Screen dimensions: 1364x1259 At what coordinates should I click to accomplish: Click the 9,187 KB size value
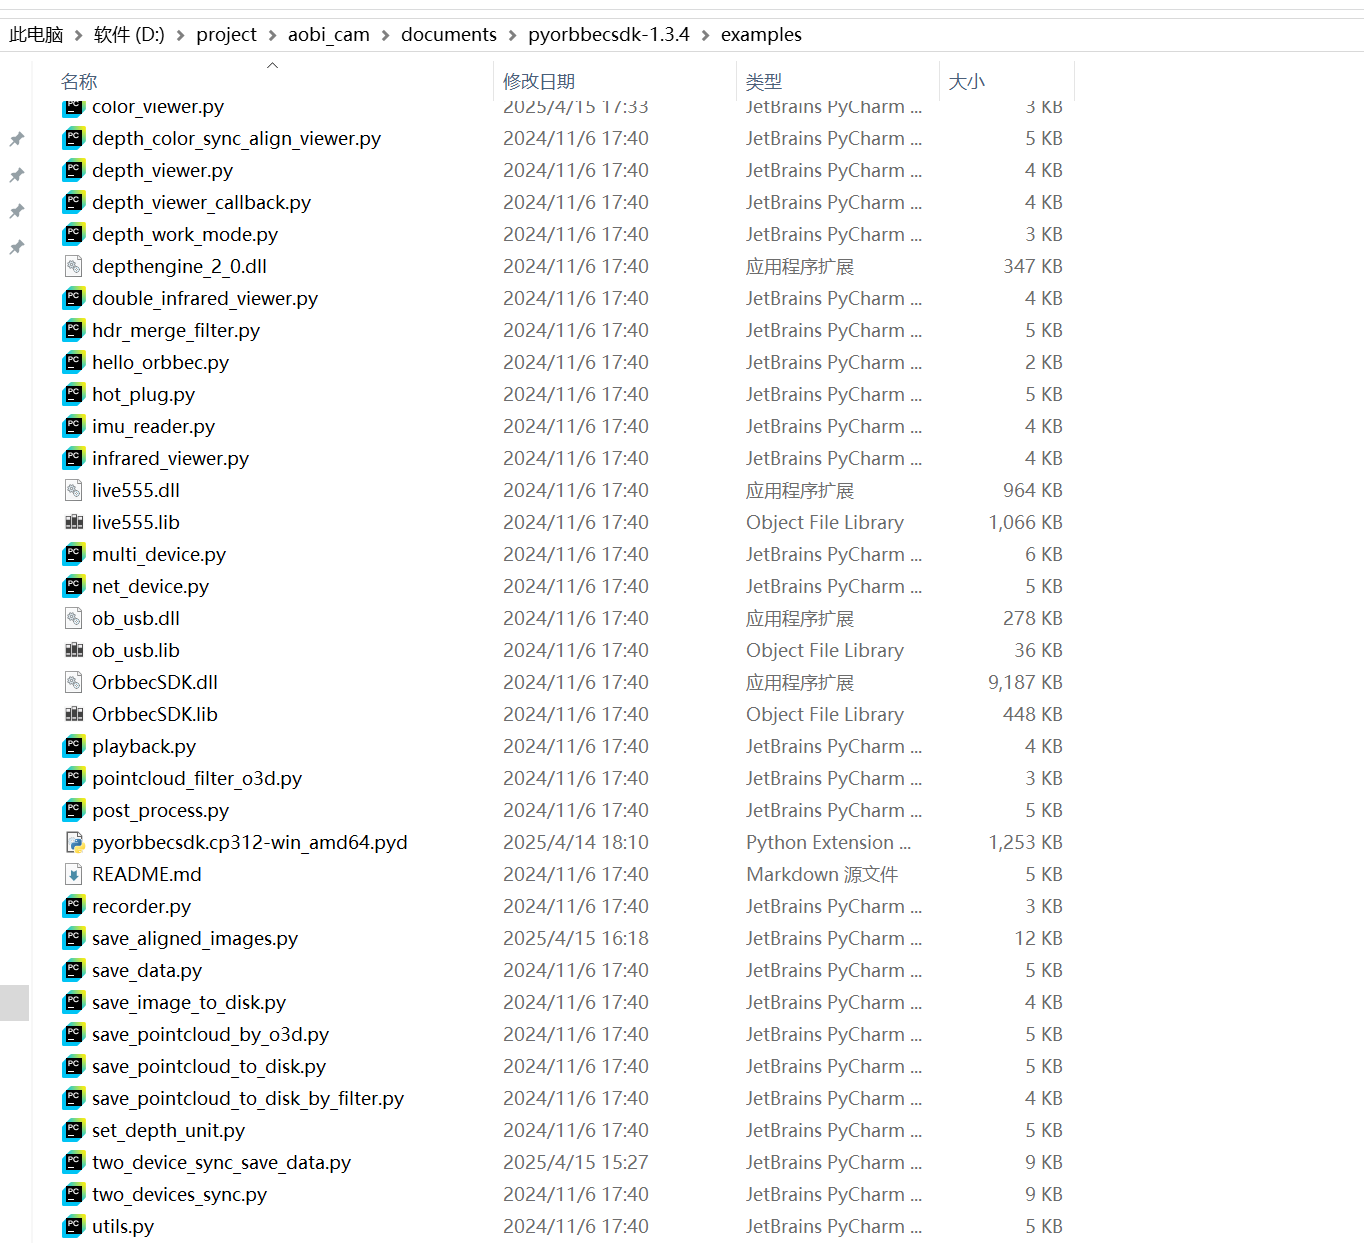click(1025, 682)
